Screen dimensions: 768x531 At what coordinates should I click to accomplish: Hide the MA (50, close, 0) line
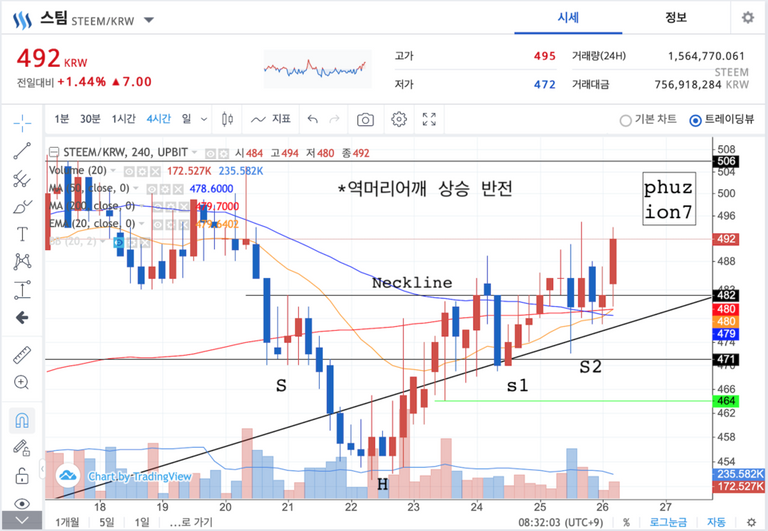(x=152, y=189)
